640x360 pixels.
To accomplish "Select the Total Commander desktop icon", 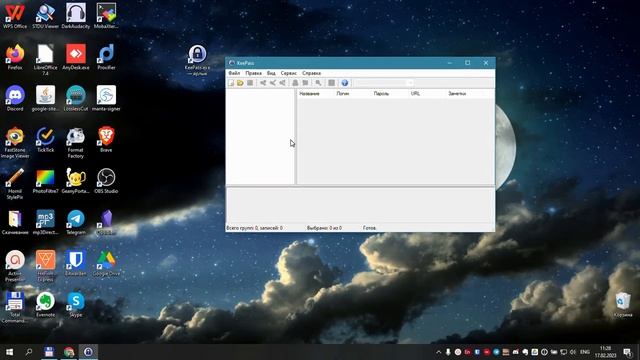I will pos(15,307).
